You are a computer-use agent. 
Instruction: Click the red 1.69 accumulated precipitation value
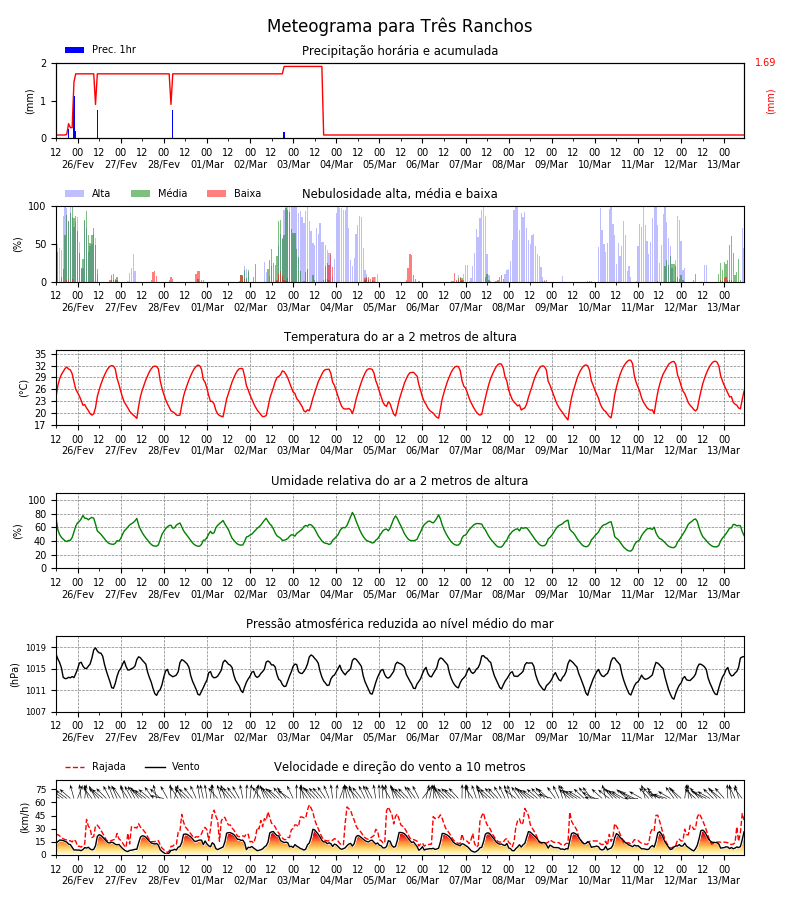click(765, 63)
